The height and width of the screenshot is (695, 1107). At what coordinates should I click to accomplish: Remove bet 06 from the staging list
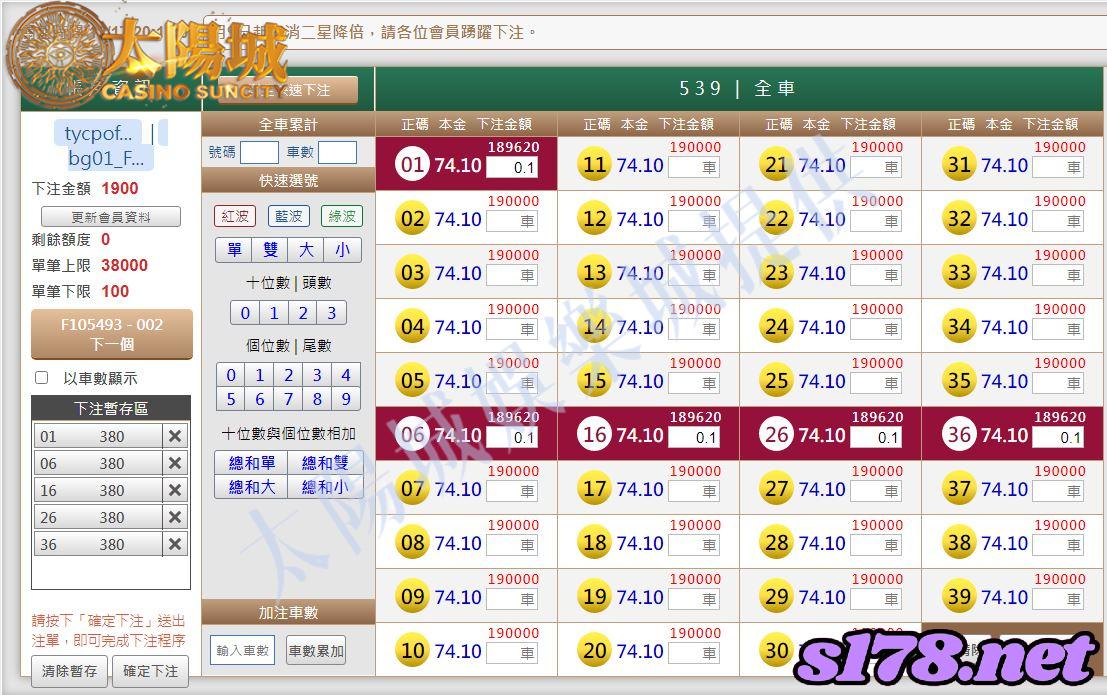175,463
